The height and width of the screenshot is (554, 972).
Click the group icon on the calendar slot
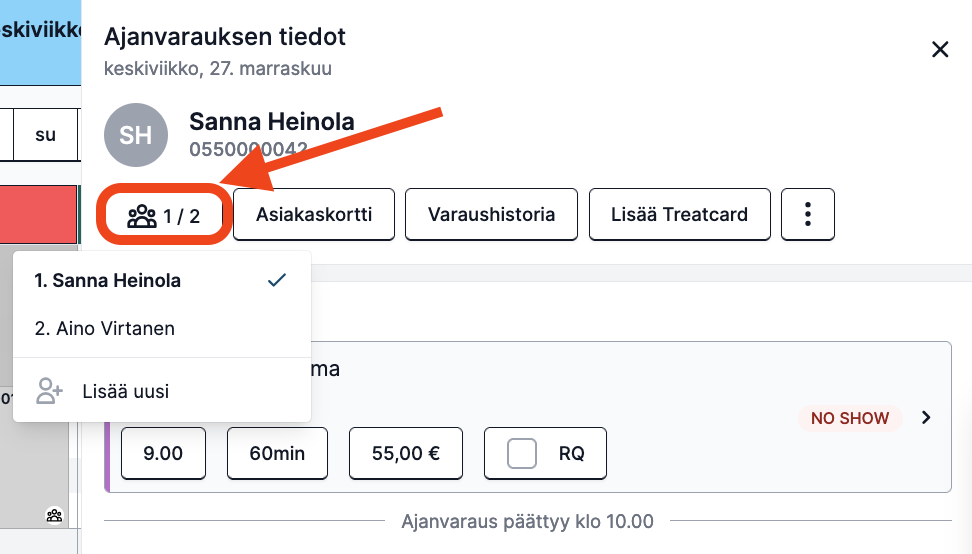click(55, 515)
